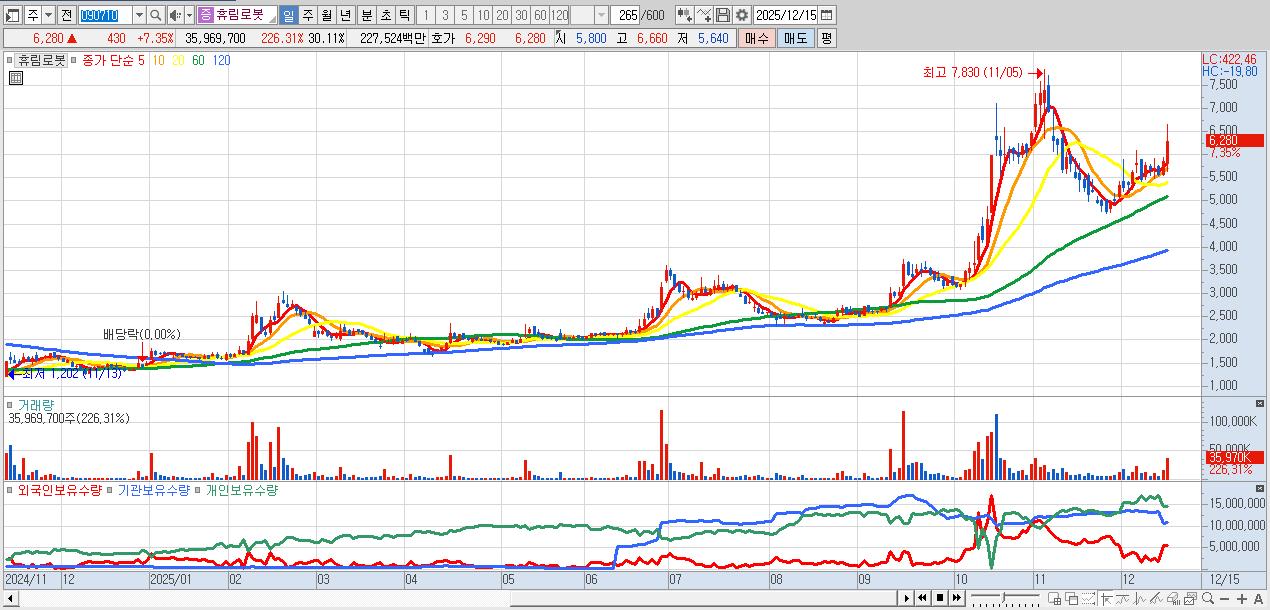Image resolution: width=1270 pixels, height=610 pixels.
Task: Click the 개인보유수량 legend label
Action: (242, 490)
